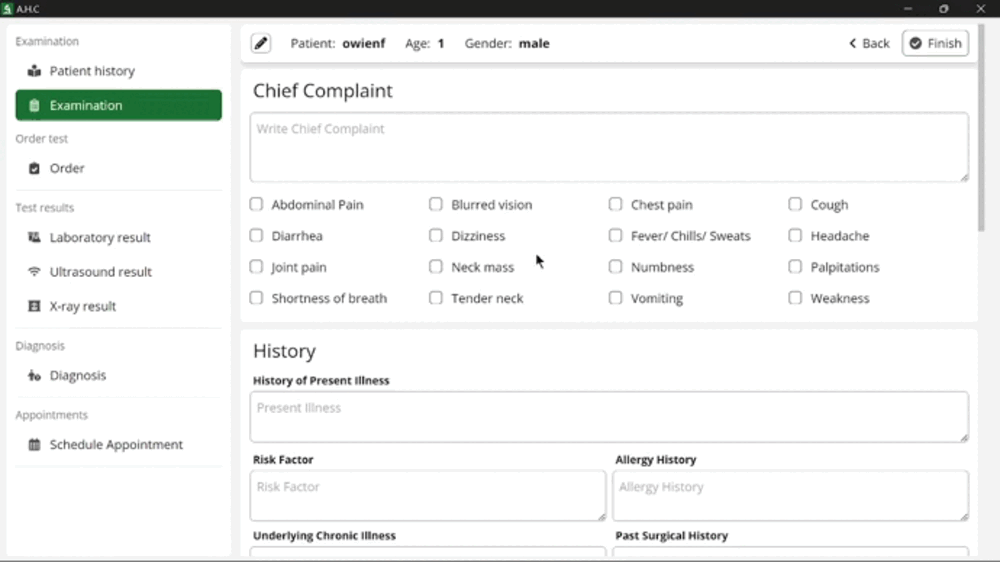
Task: Open Patient history from sidebar icon
Action: click(x=35, y=71)
